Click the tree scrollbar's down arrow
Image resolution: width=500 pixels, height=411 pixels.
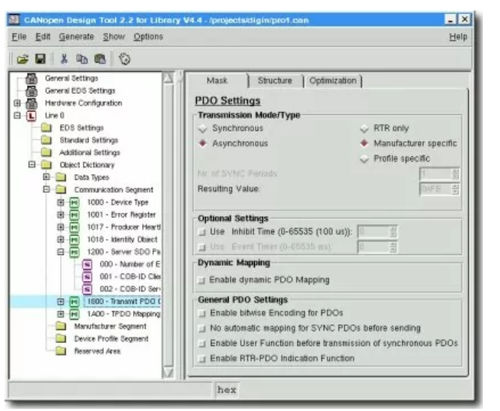point(168,372)
